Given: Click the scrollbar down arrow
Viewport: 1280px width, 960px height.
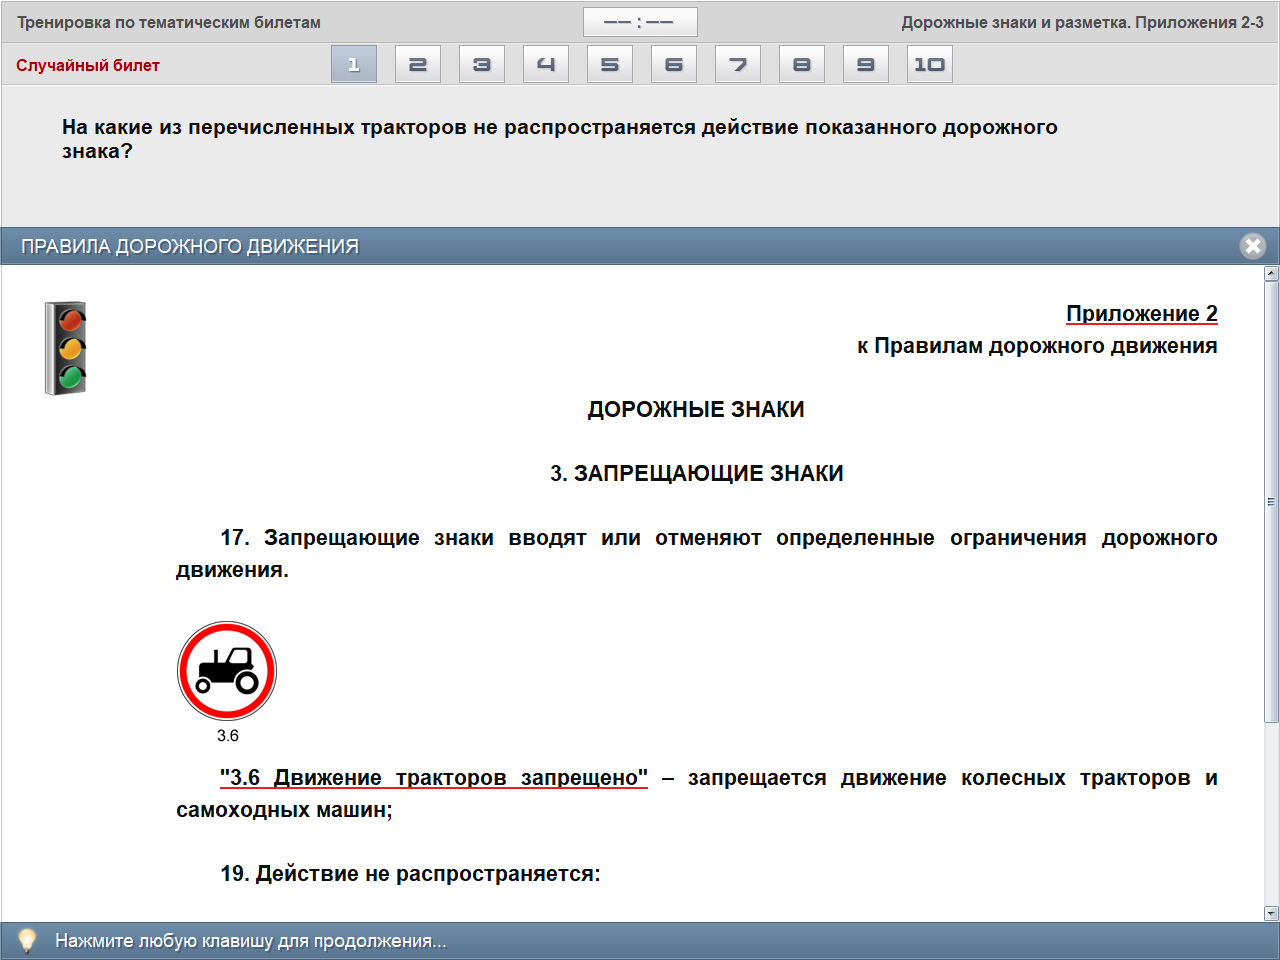Looking at the screenshot, I should coord(1271,913).
